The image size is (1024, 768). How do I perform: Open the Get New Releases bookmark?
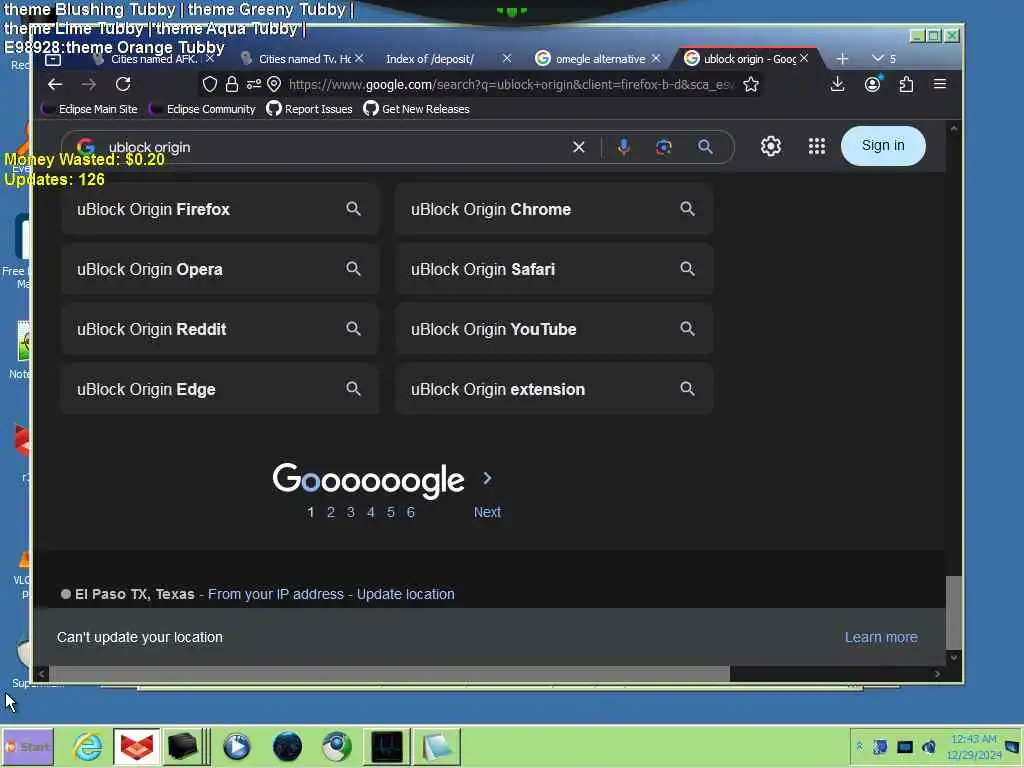tap(417, 109)
